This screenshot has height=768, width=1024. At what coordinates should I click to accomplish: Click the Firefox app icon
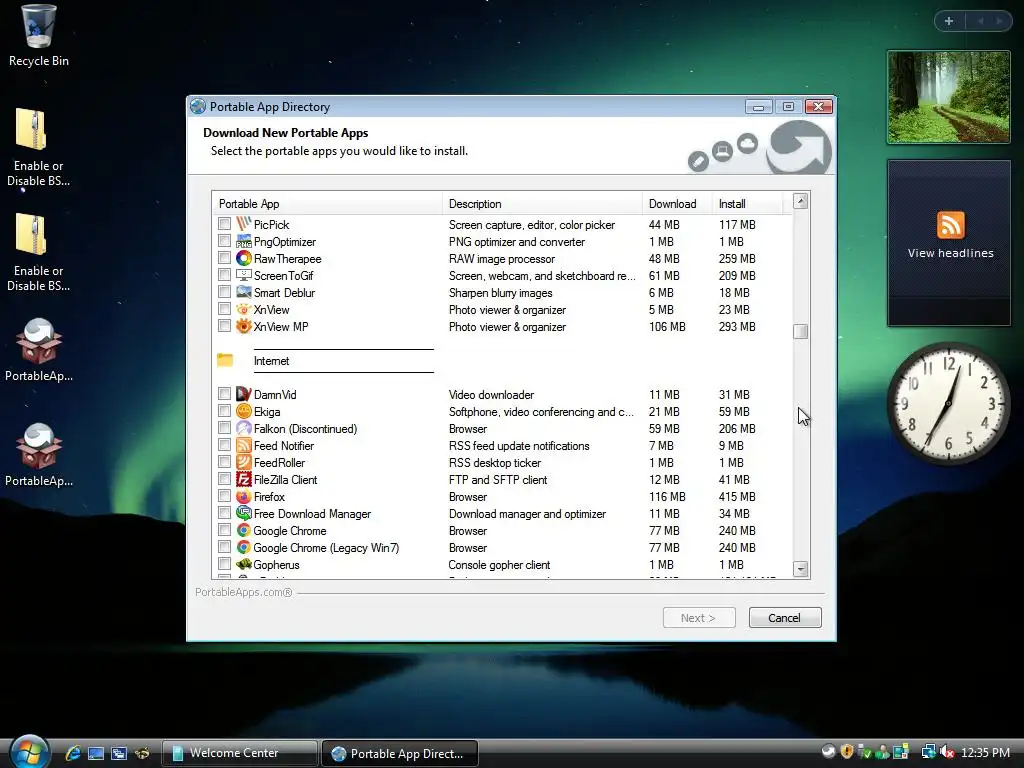tap(244, 496)
